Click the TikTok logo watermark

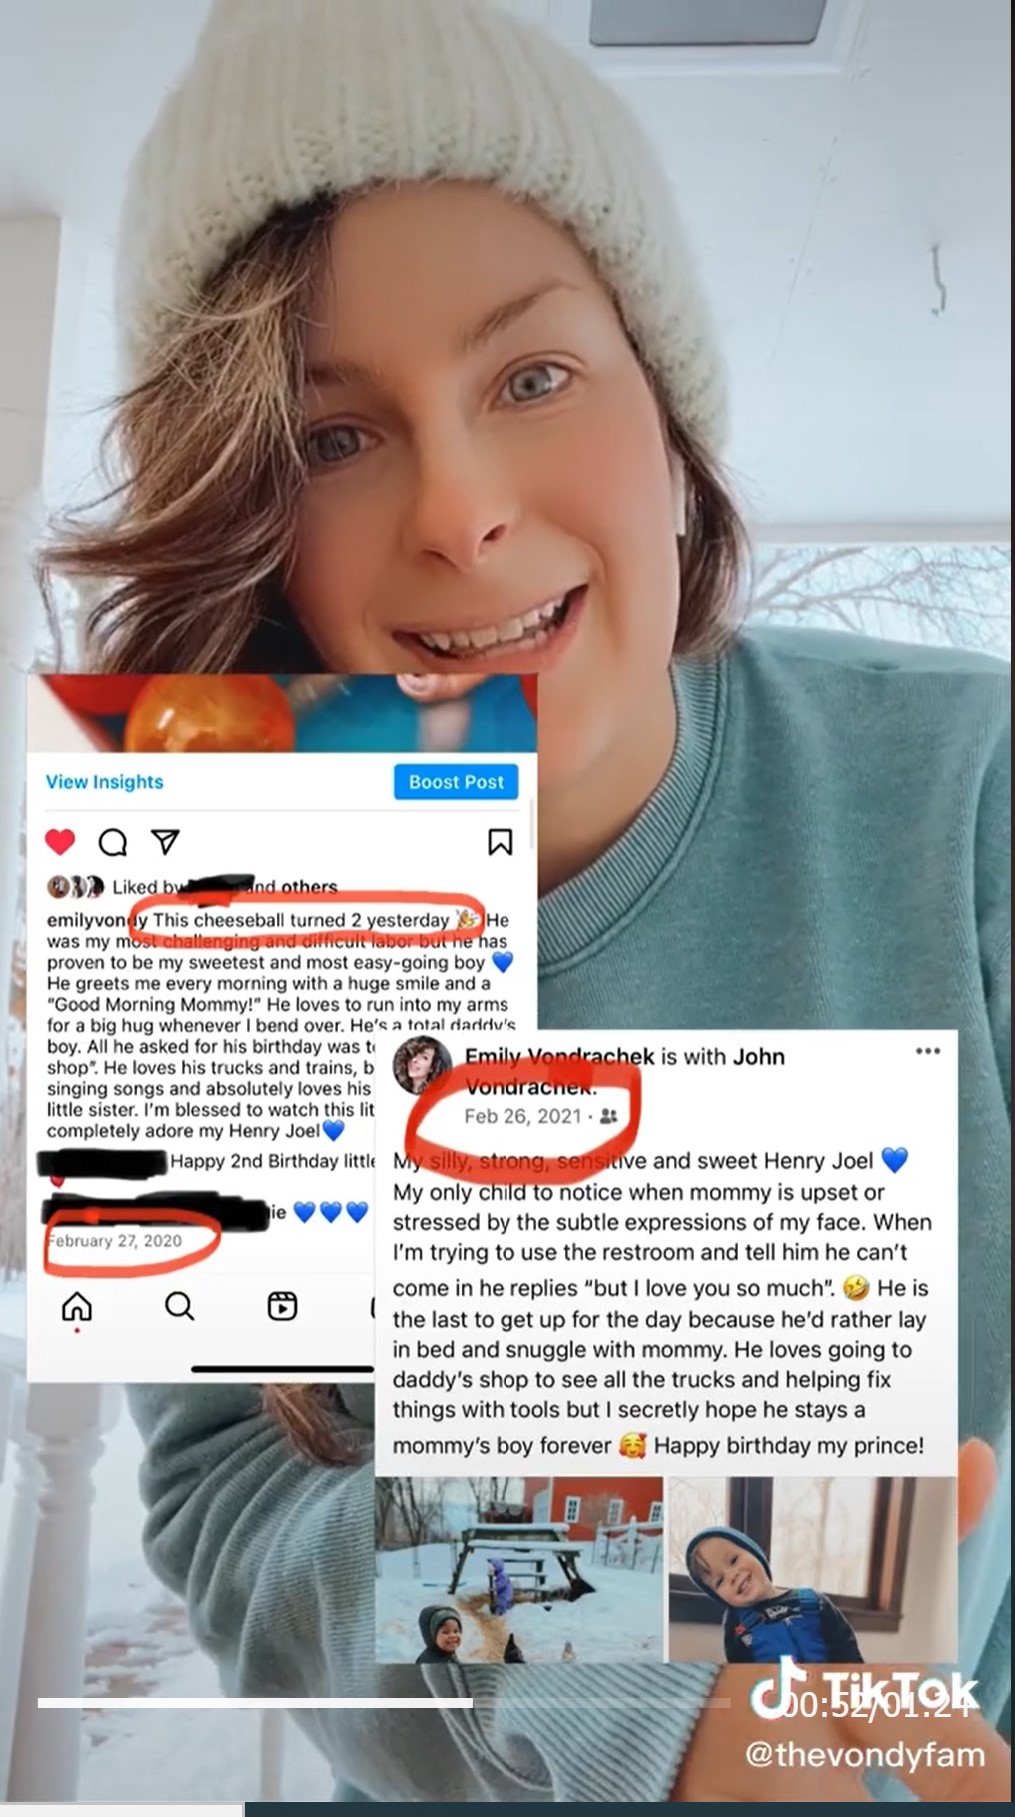point(866,1690)
